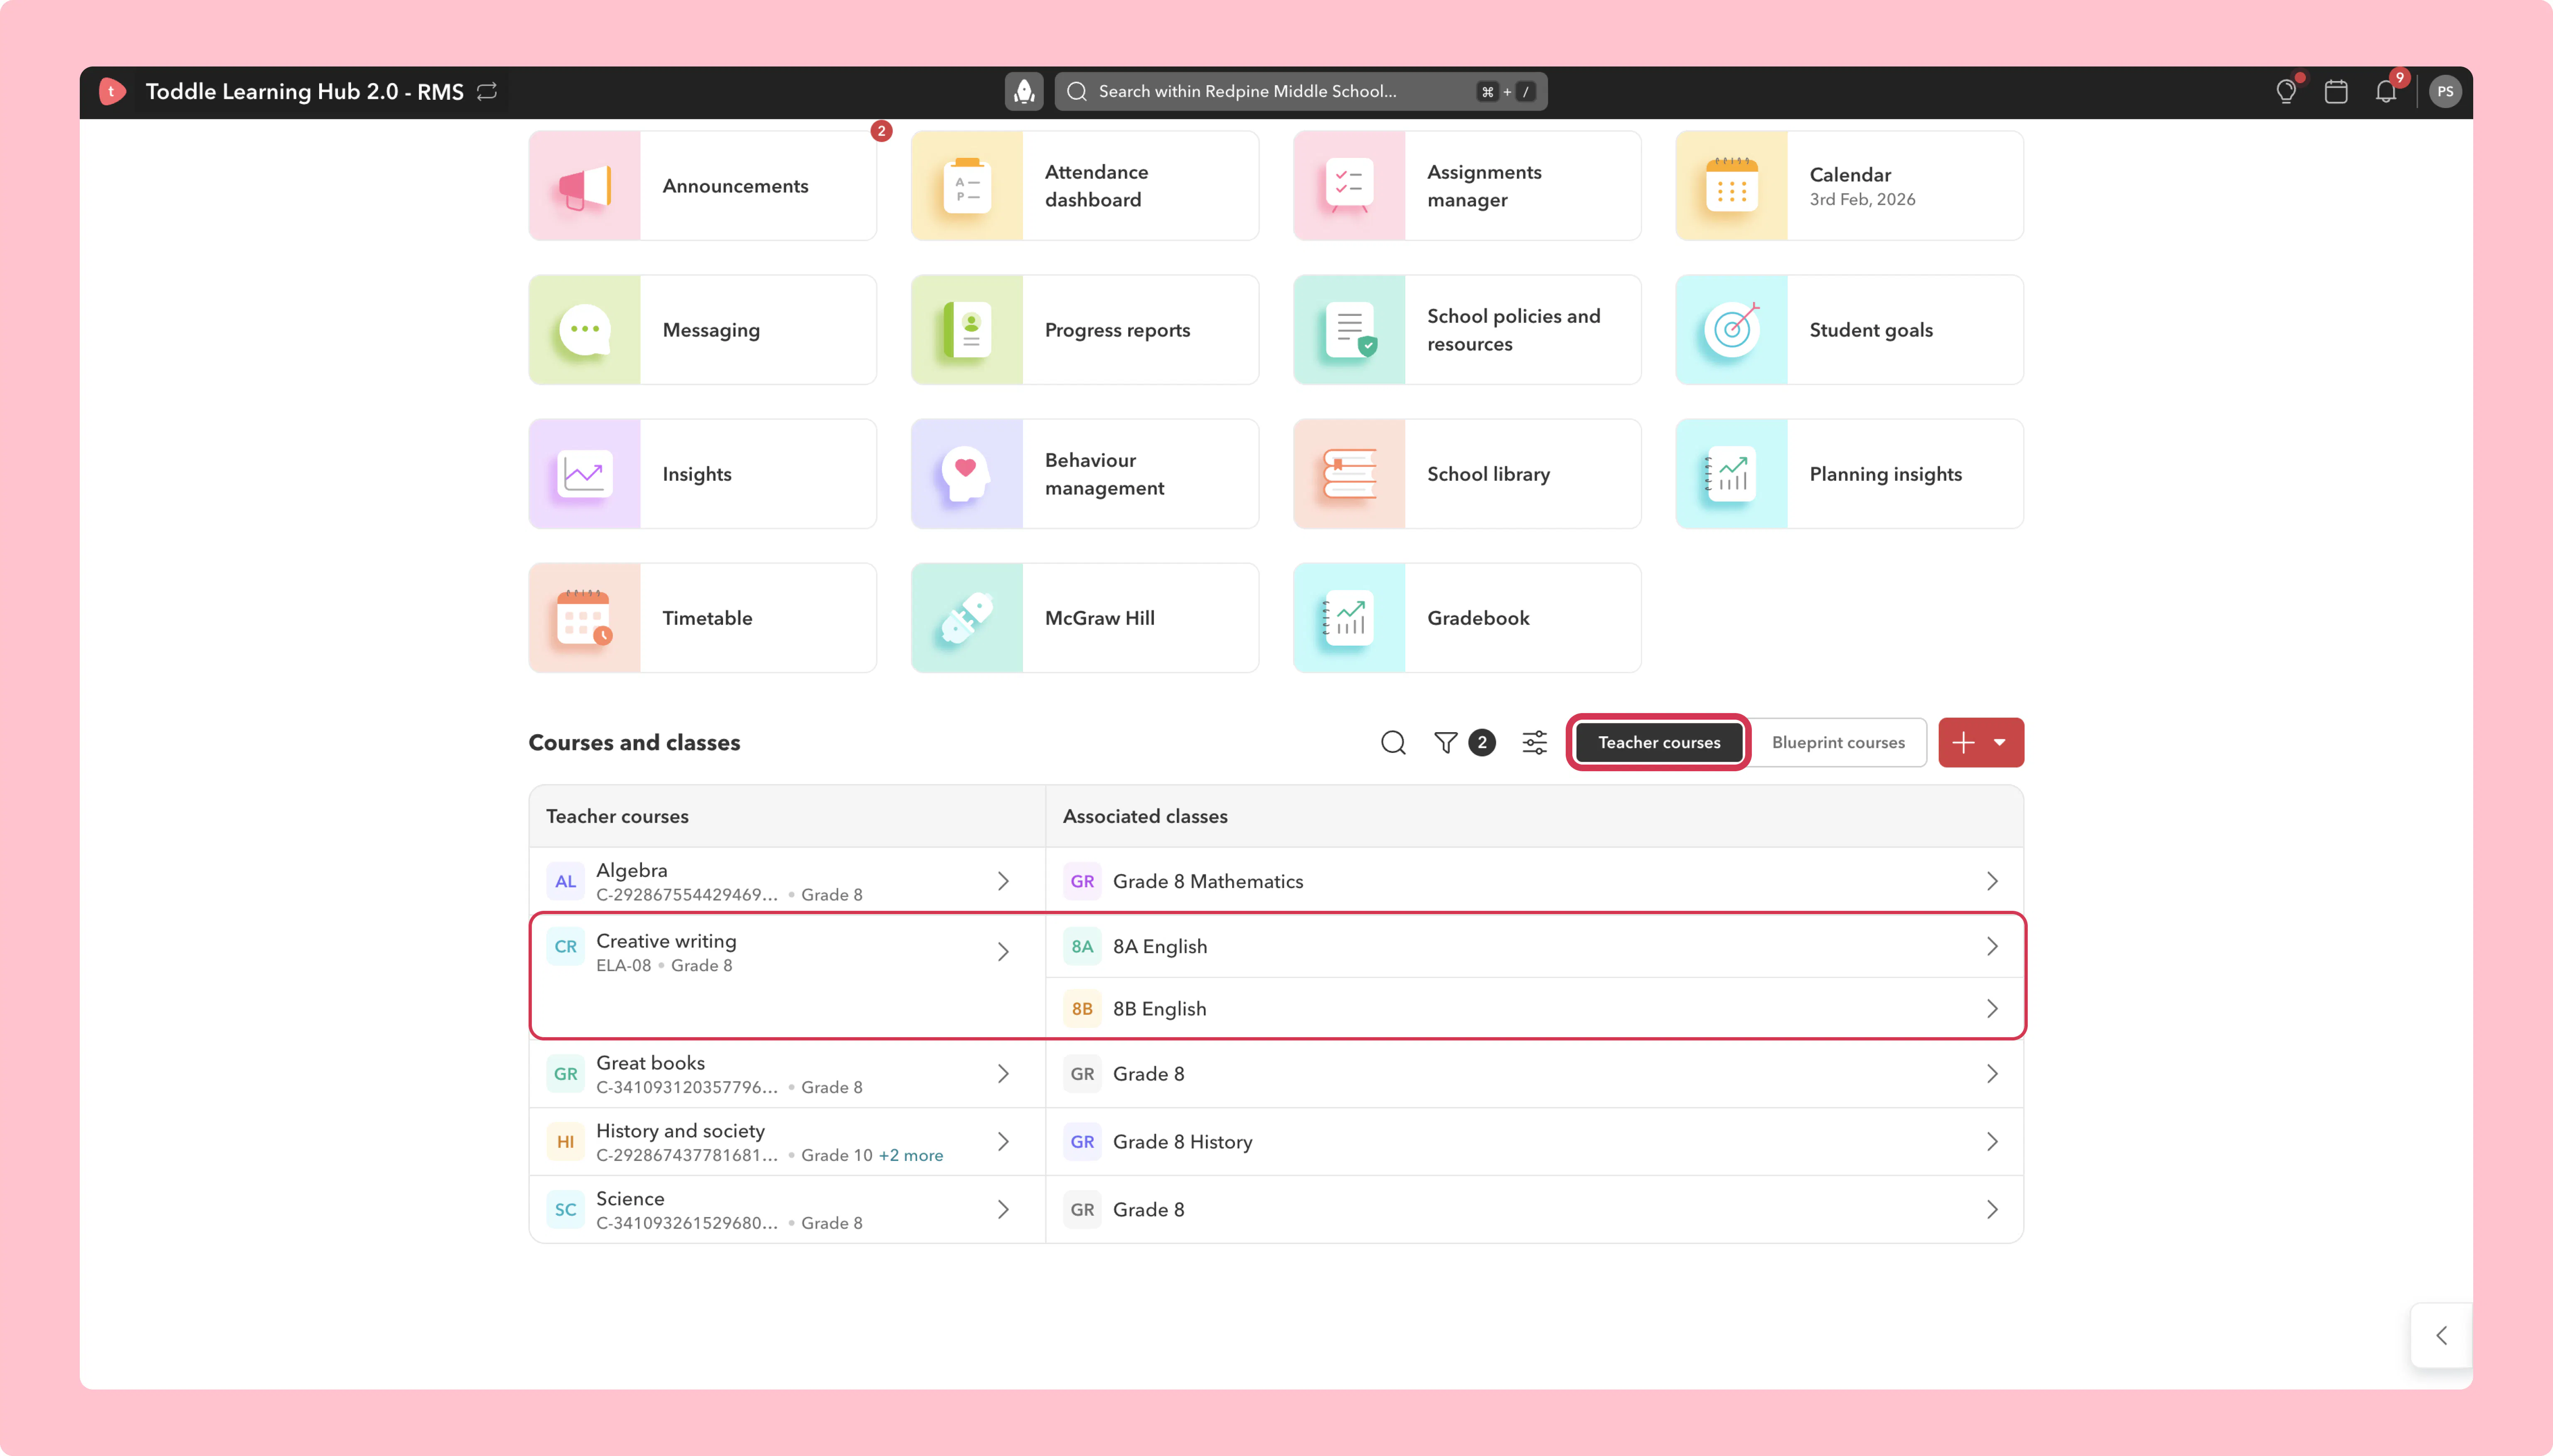Open the Messaging chat bubble icon
This screenshot has height=1456, width=2553.
(x=585, y=330)
